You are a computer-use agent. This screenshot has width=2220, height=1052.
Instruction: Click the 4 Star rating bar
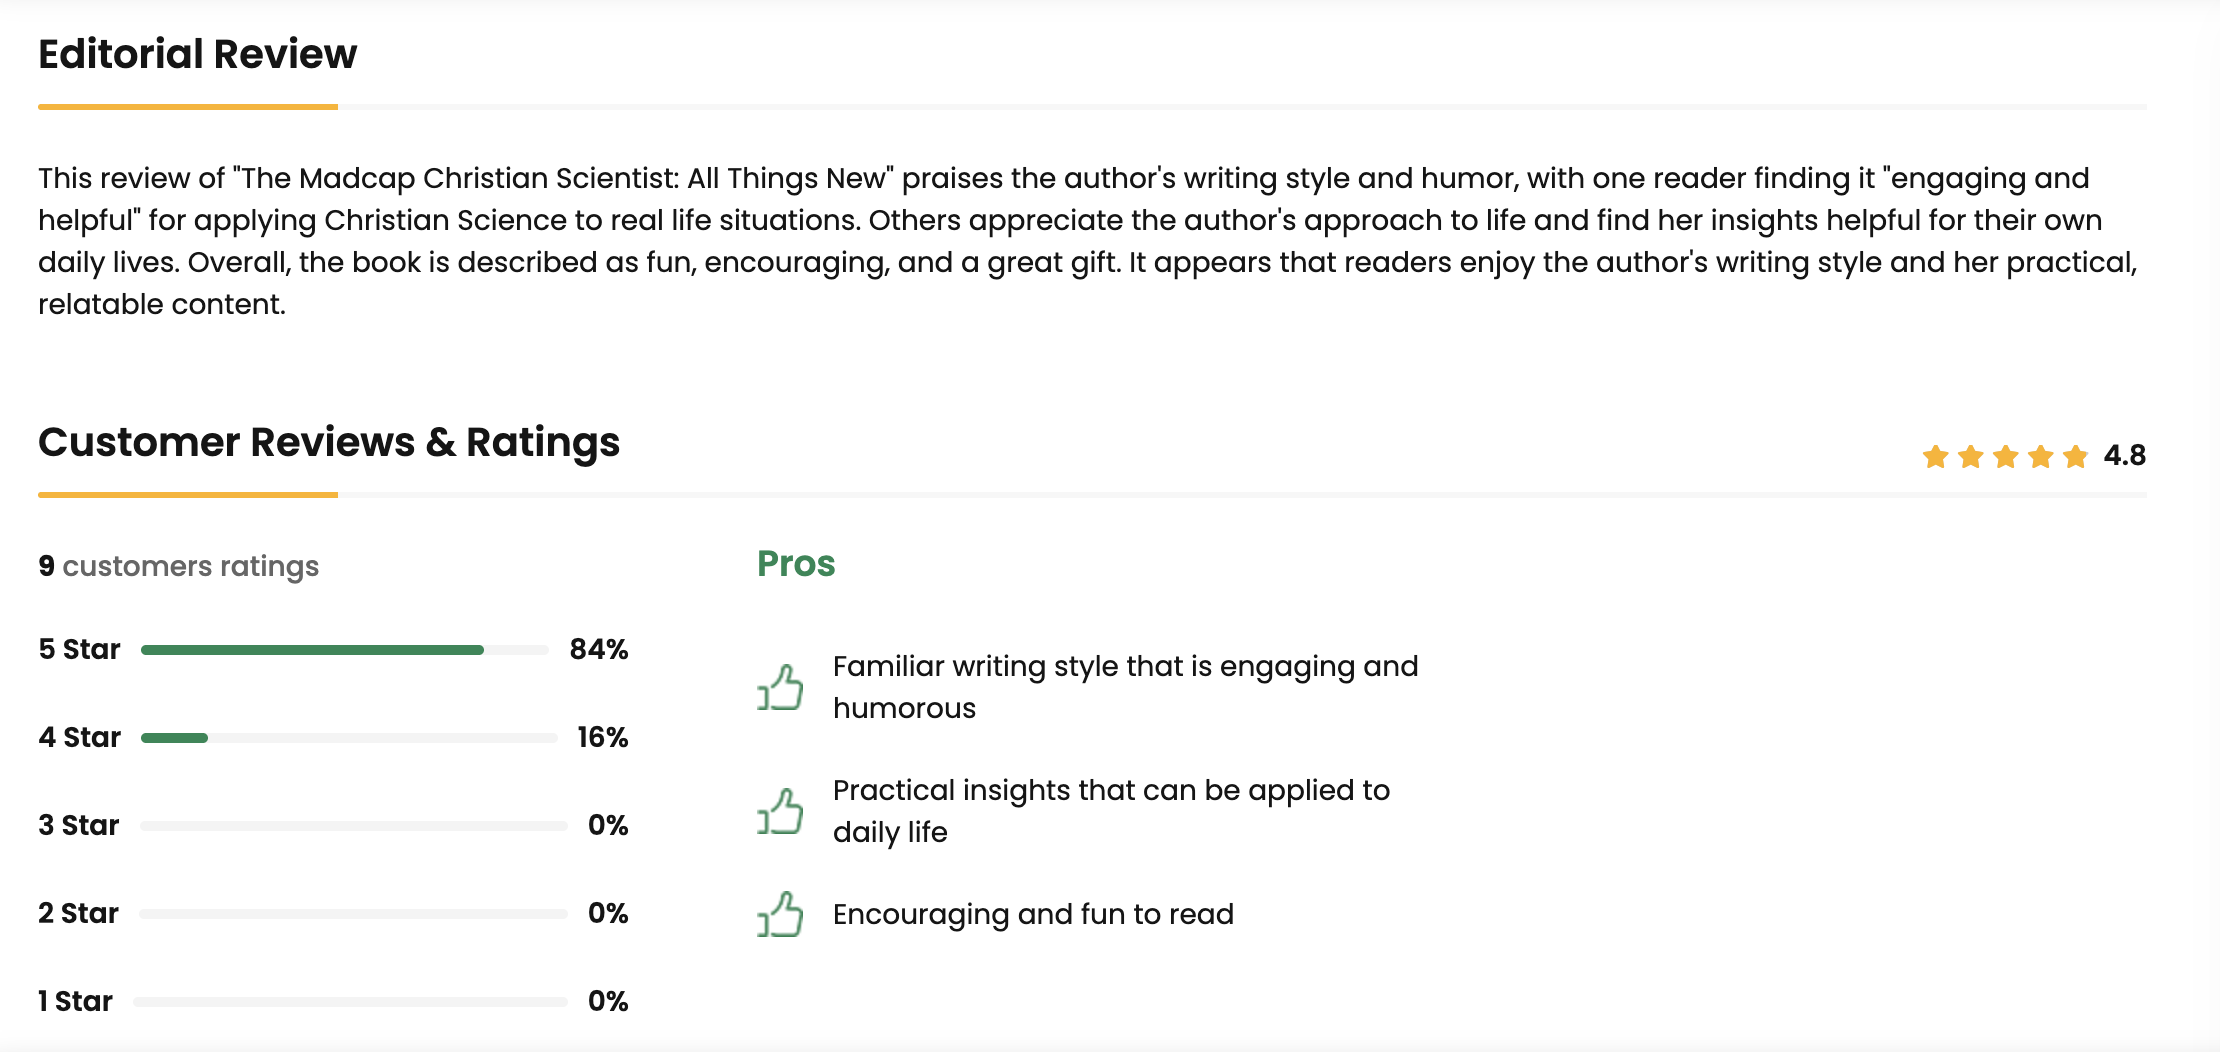pyautogui.click(x=348, y=738)
